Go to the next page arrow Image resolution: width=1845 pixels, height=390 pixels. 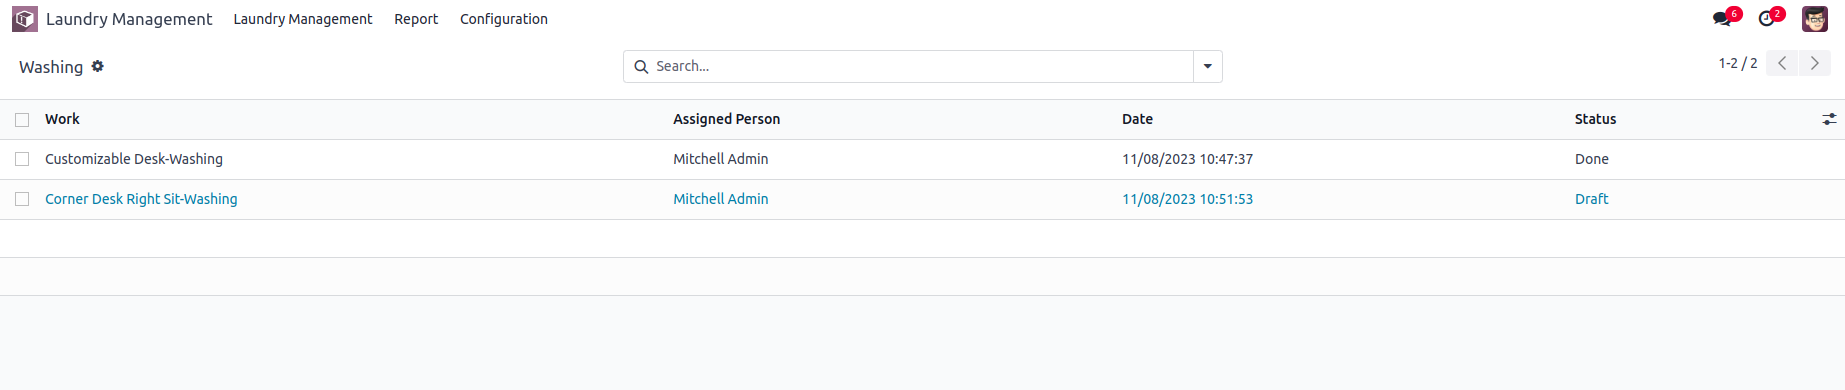1815,63
